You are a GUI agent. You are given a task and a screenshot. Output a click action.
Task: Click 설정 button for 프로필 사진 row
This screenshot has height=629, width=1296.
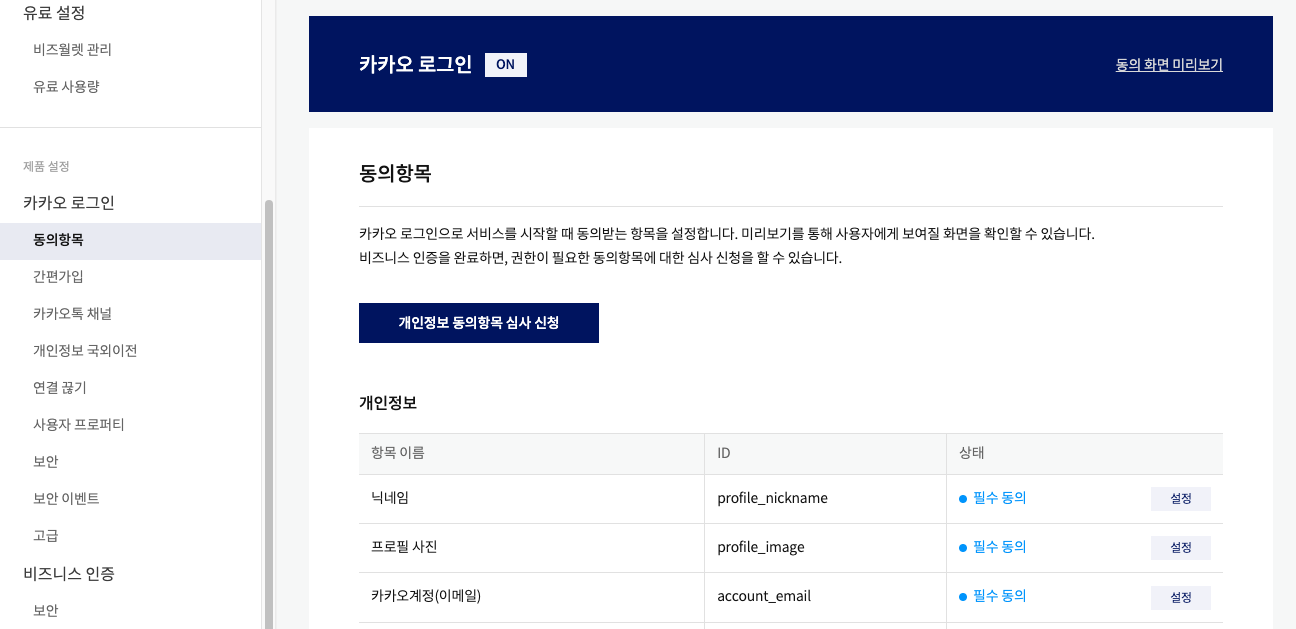(1181, 548)
